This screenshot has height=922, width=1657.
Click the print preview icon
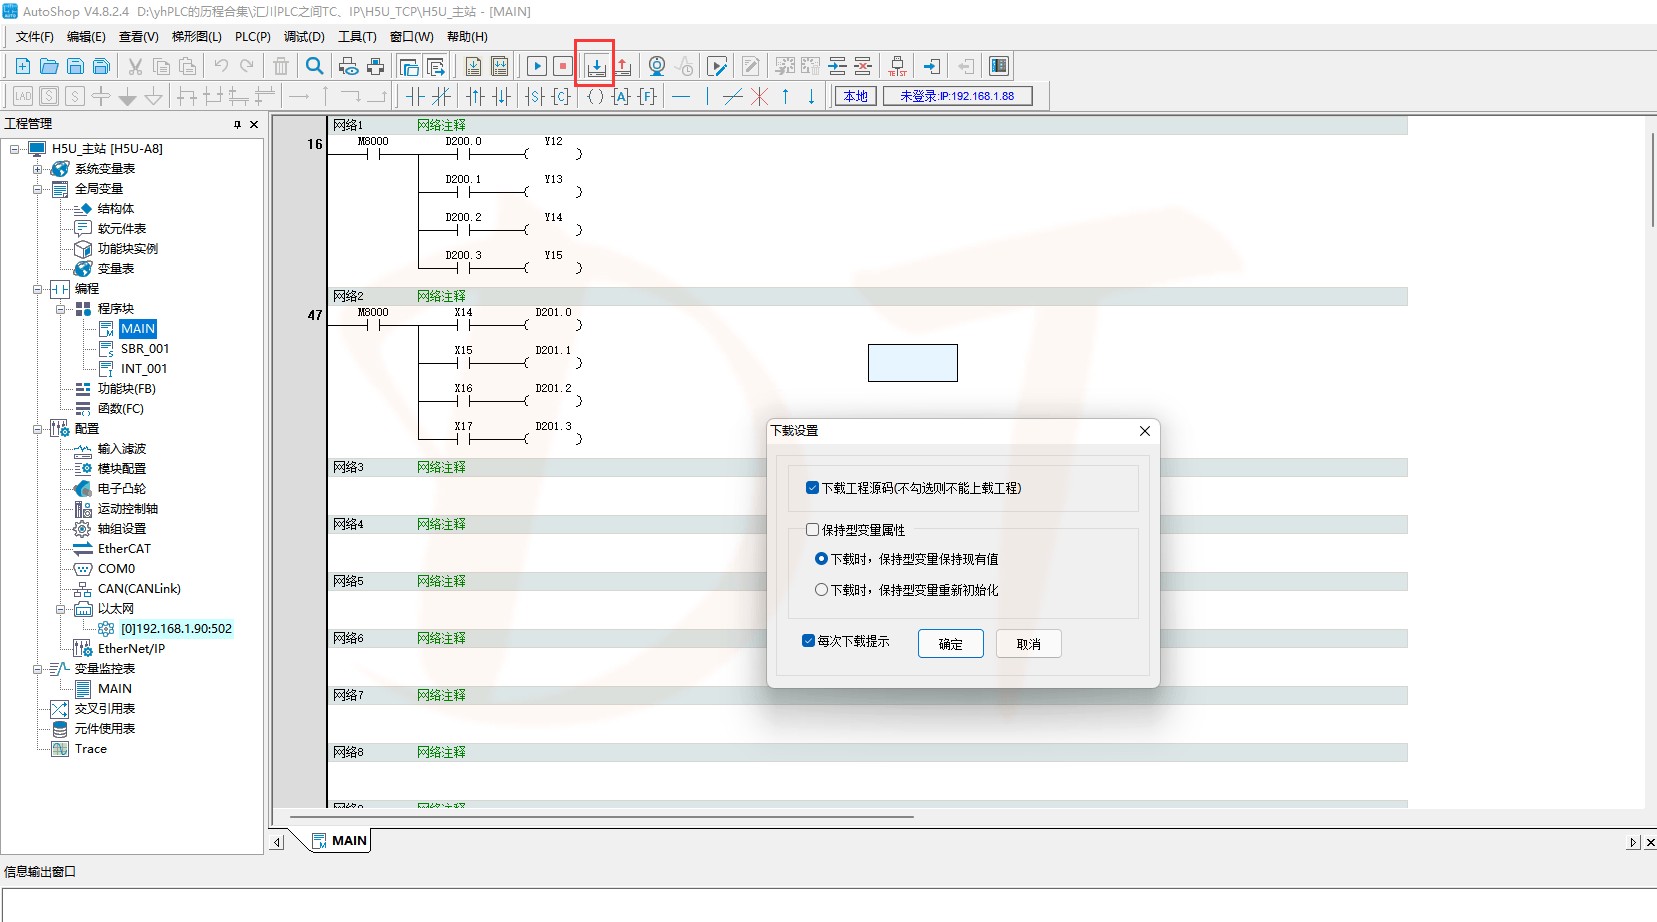pyautogui.click(x=349, y=65)
